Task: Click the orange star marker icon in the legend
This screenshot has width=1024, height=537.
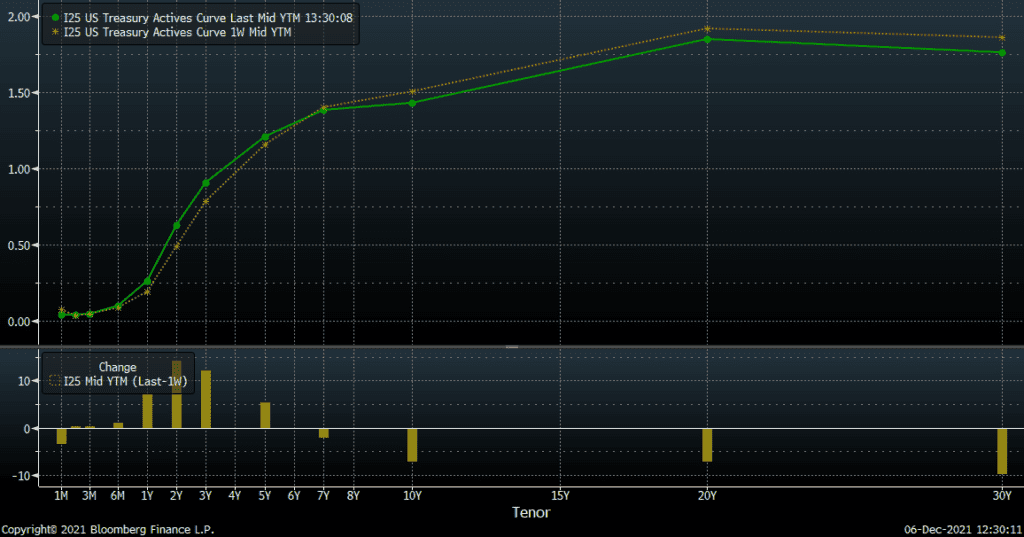Action: 56,32
